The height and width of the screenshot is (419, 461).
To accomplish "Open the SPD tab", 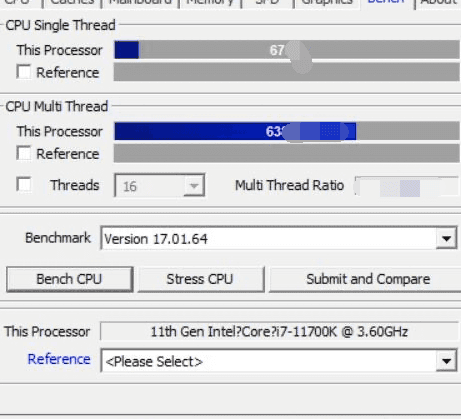I will click(x=268, y=3).
